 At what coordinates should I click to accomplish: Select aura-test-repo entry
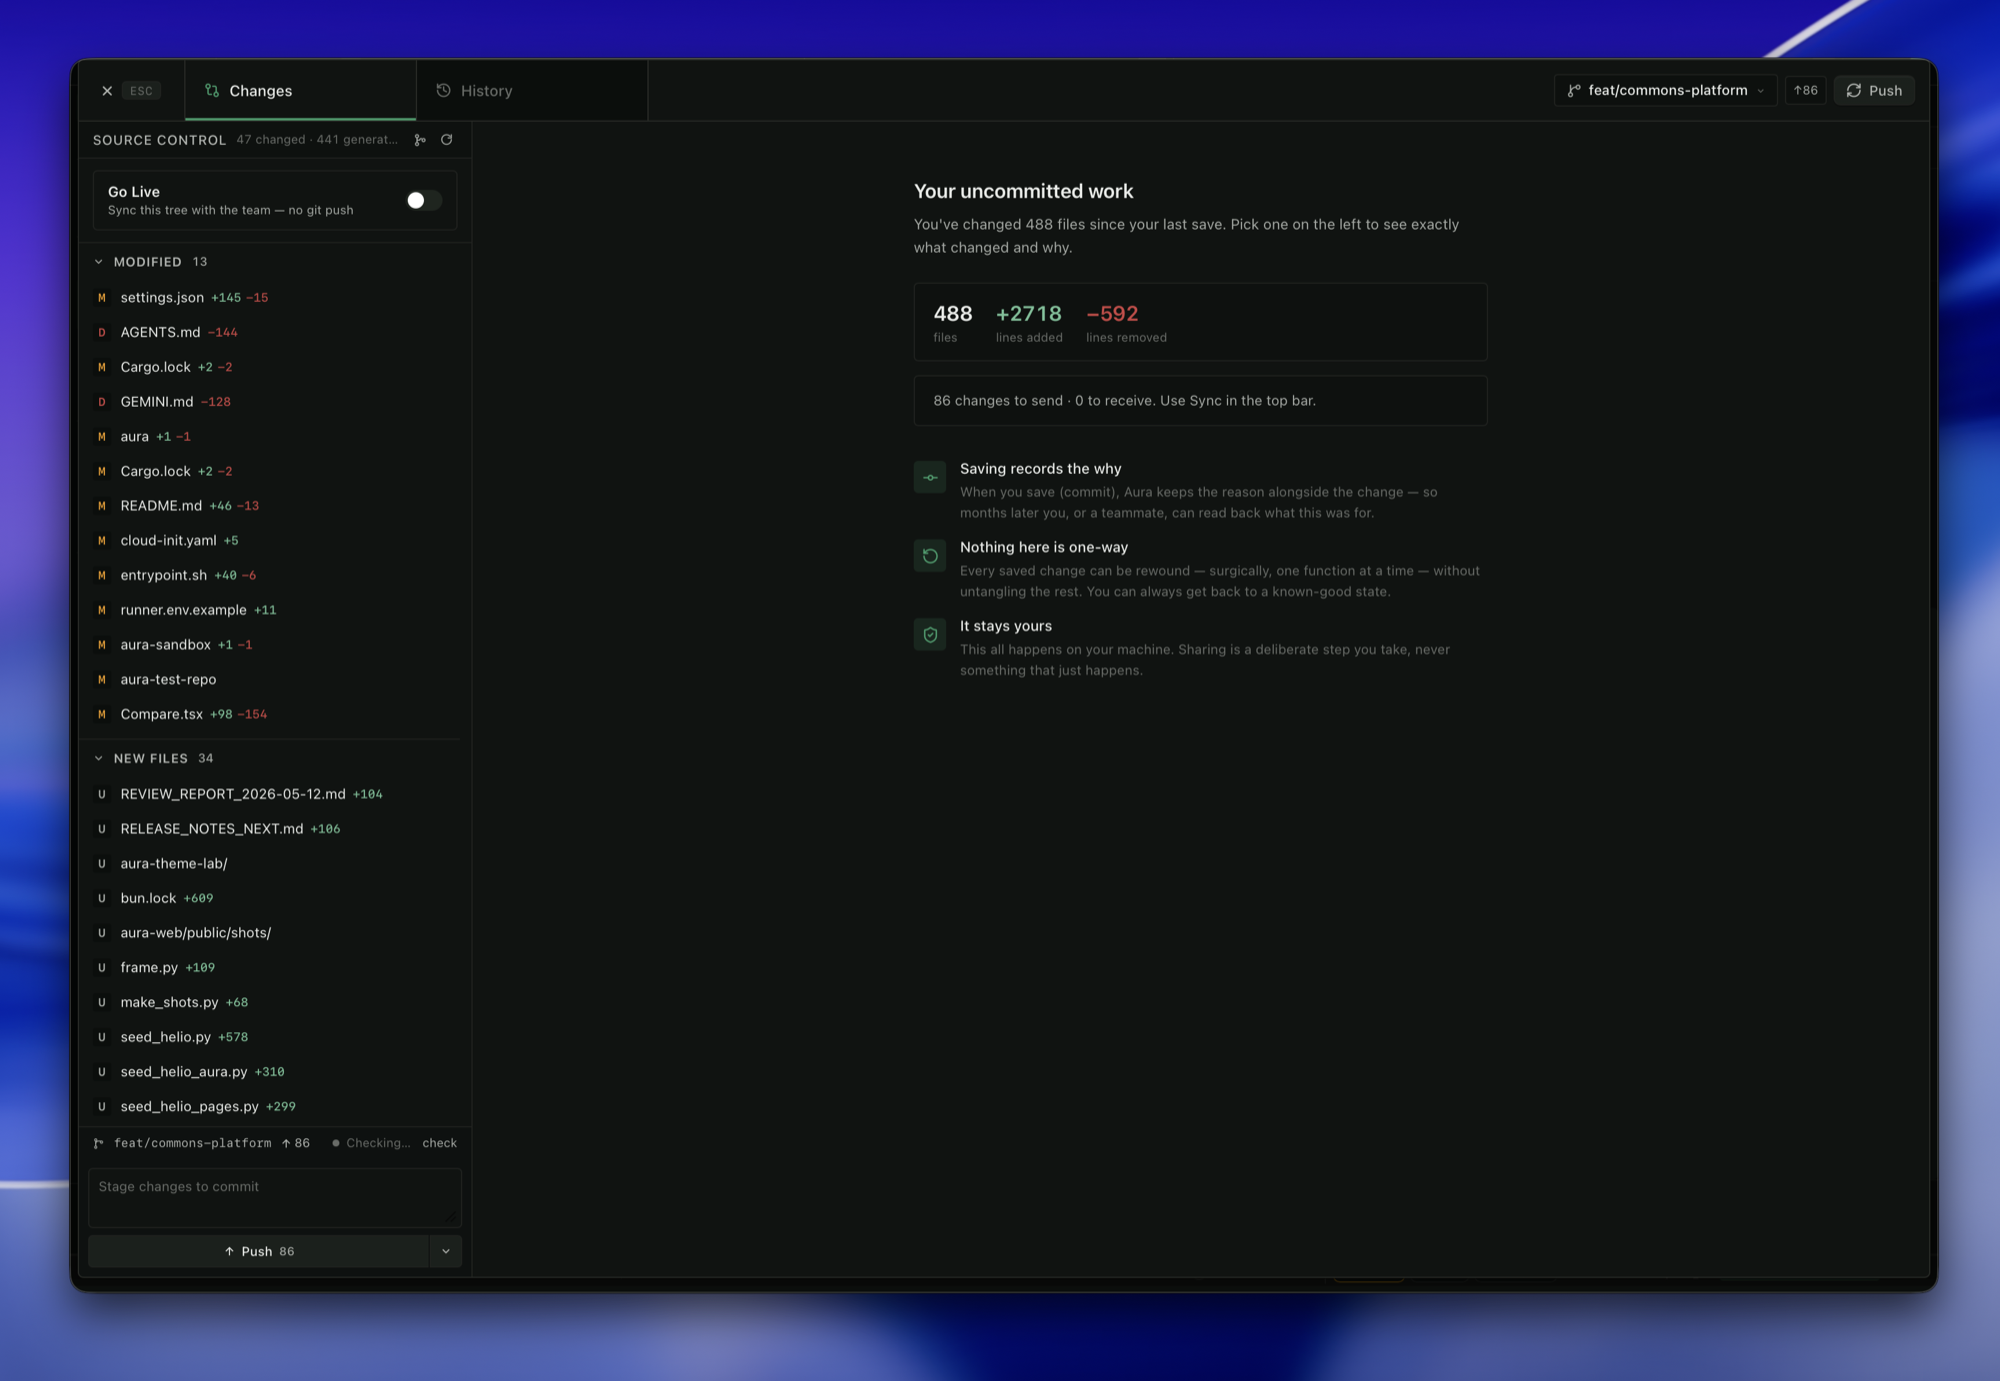275,680
